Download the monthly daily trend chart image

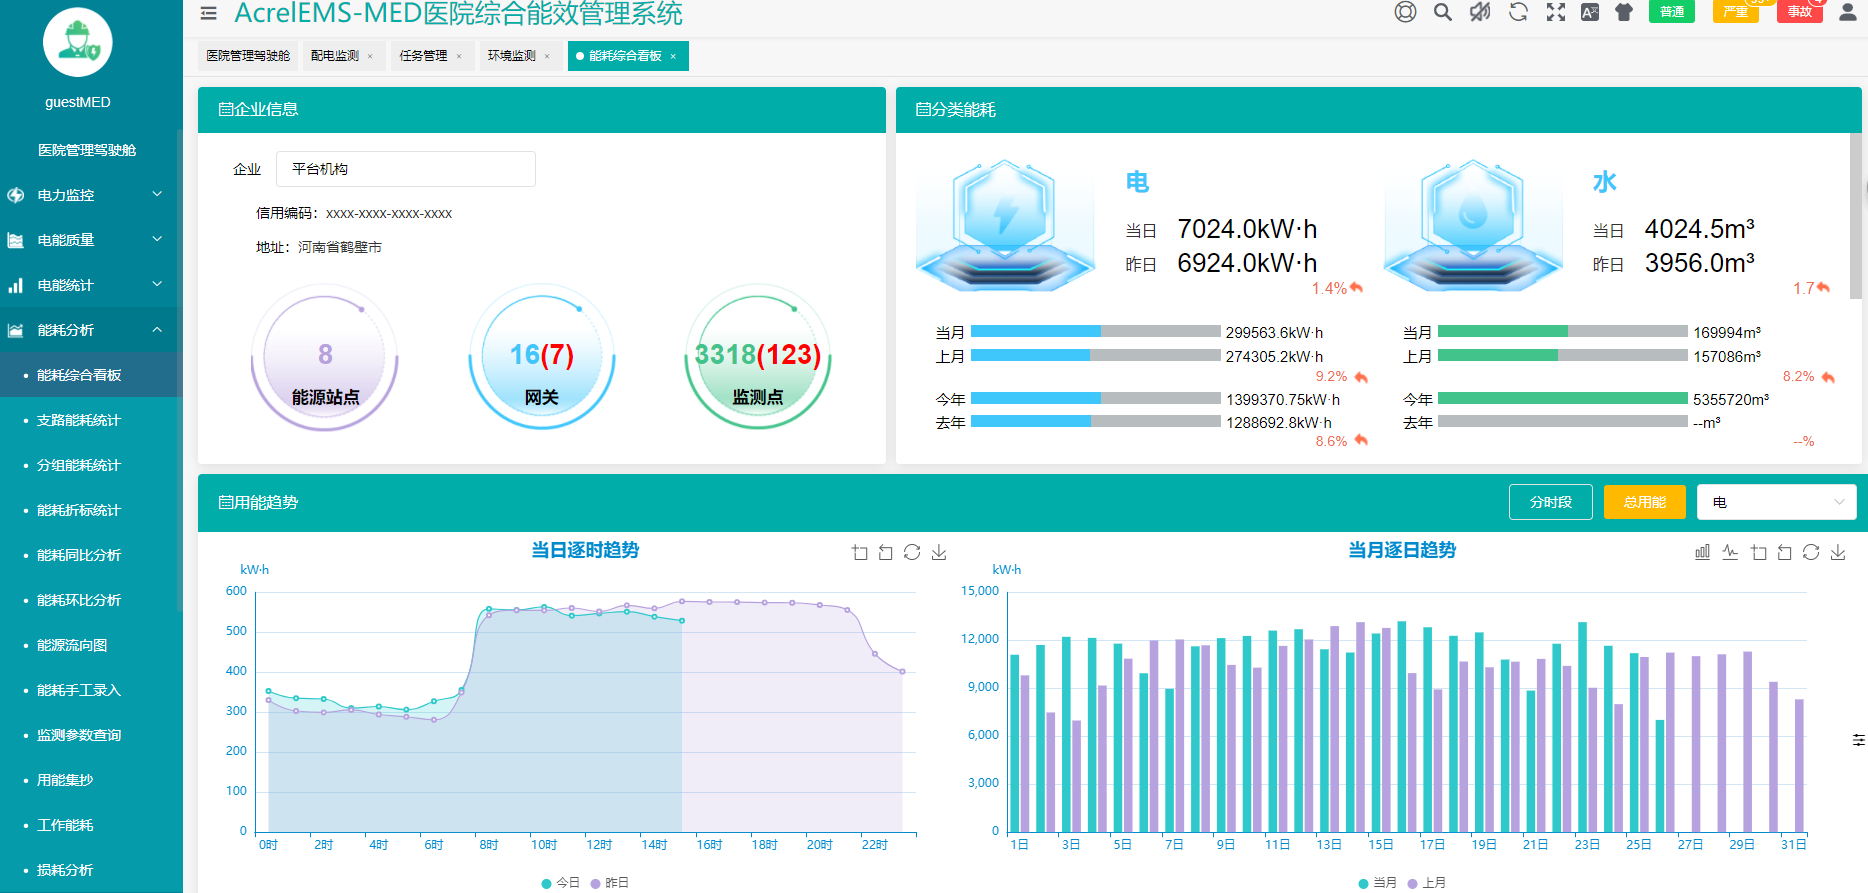[1838, 552]
